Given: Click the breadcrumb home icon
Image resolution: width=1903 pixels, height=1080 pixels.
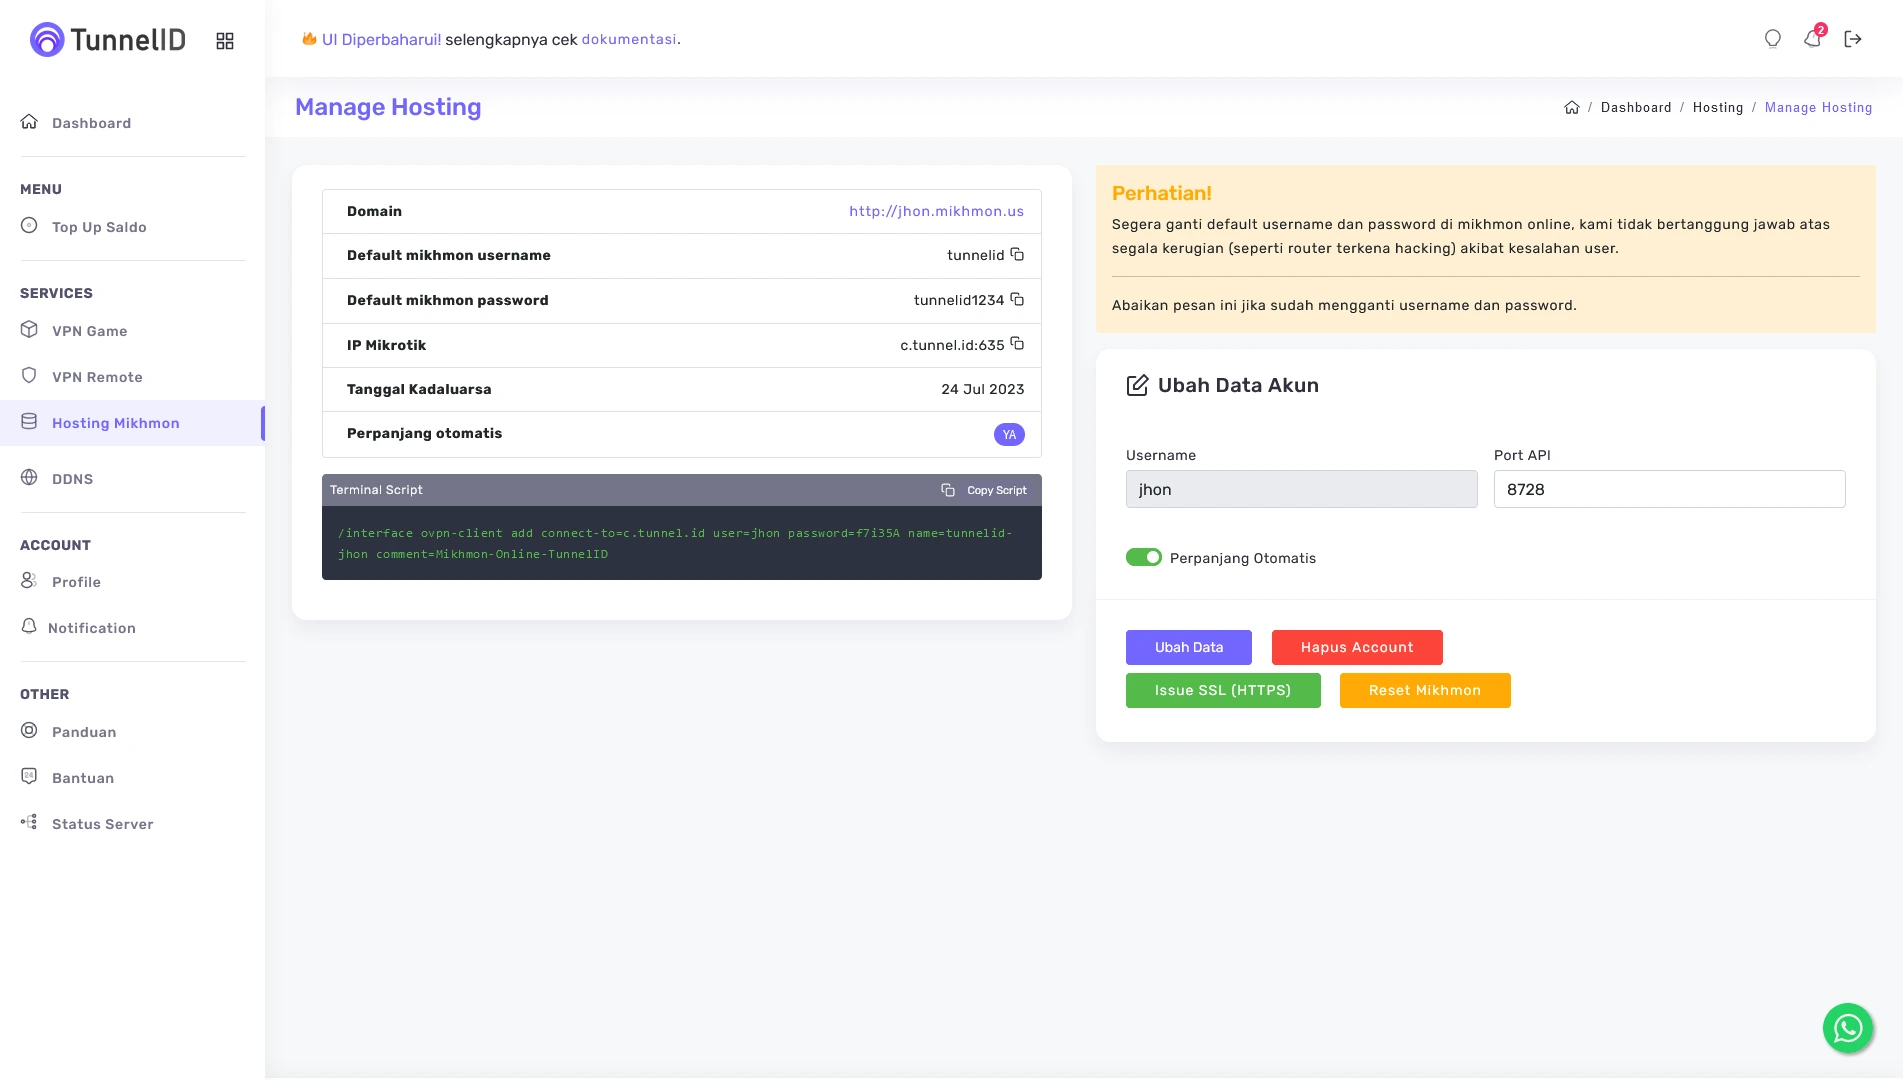Looking at the screenshot, I should 1572,107.
